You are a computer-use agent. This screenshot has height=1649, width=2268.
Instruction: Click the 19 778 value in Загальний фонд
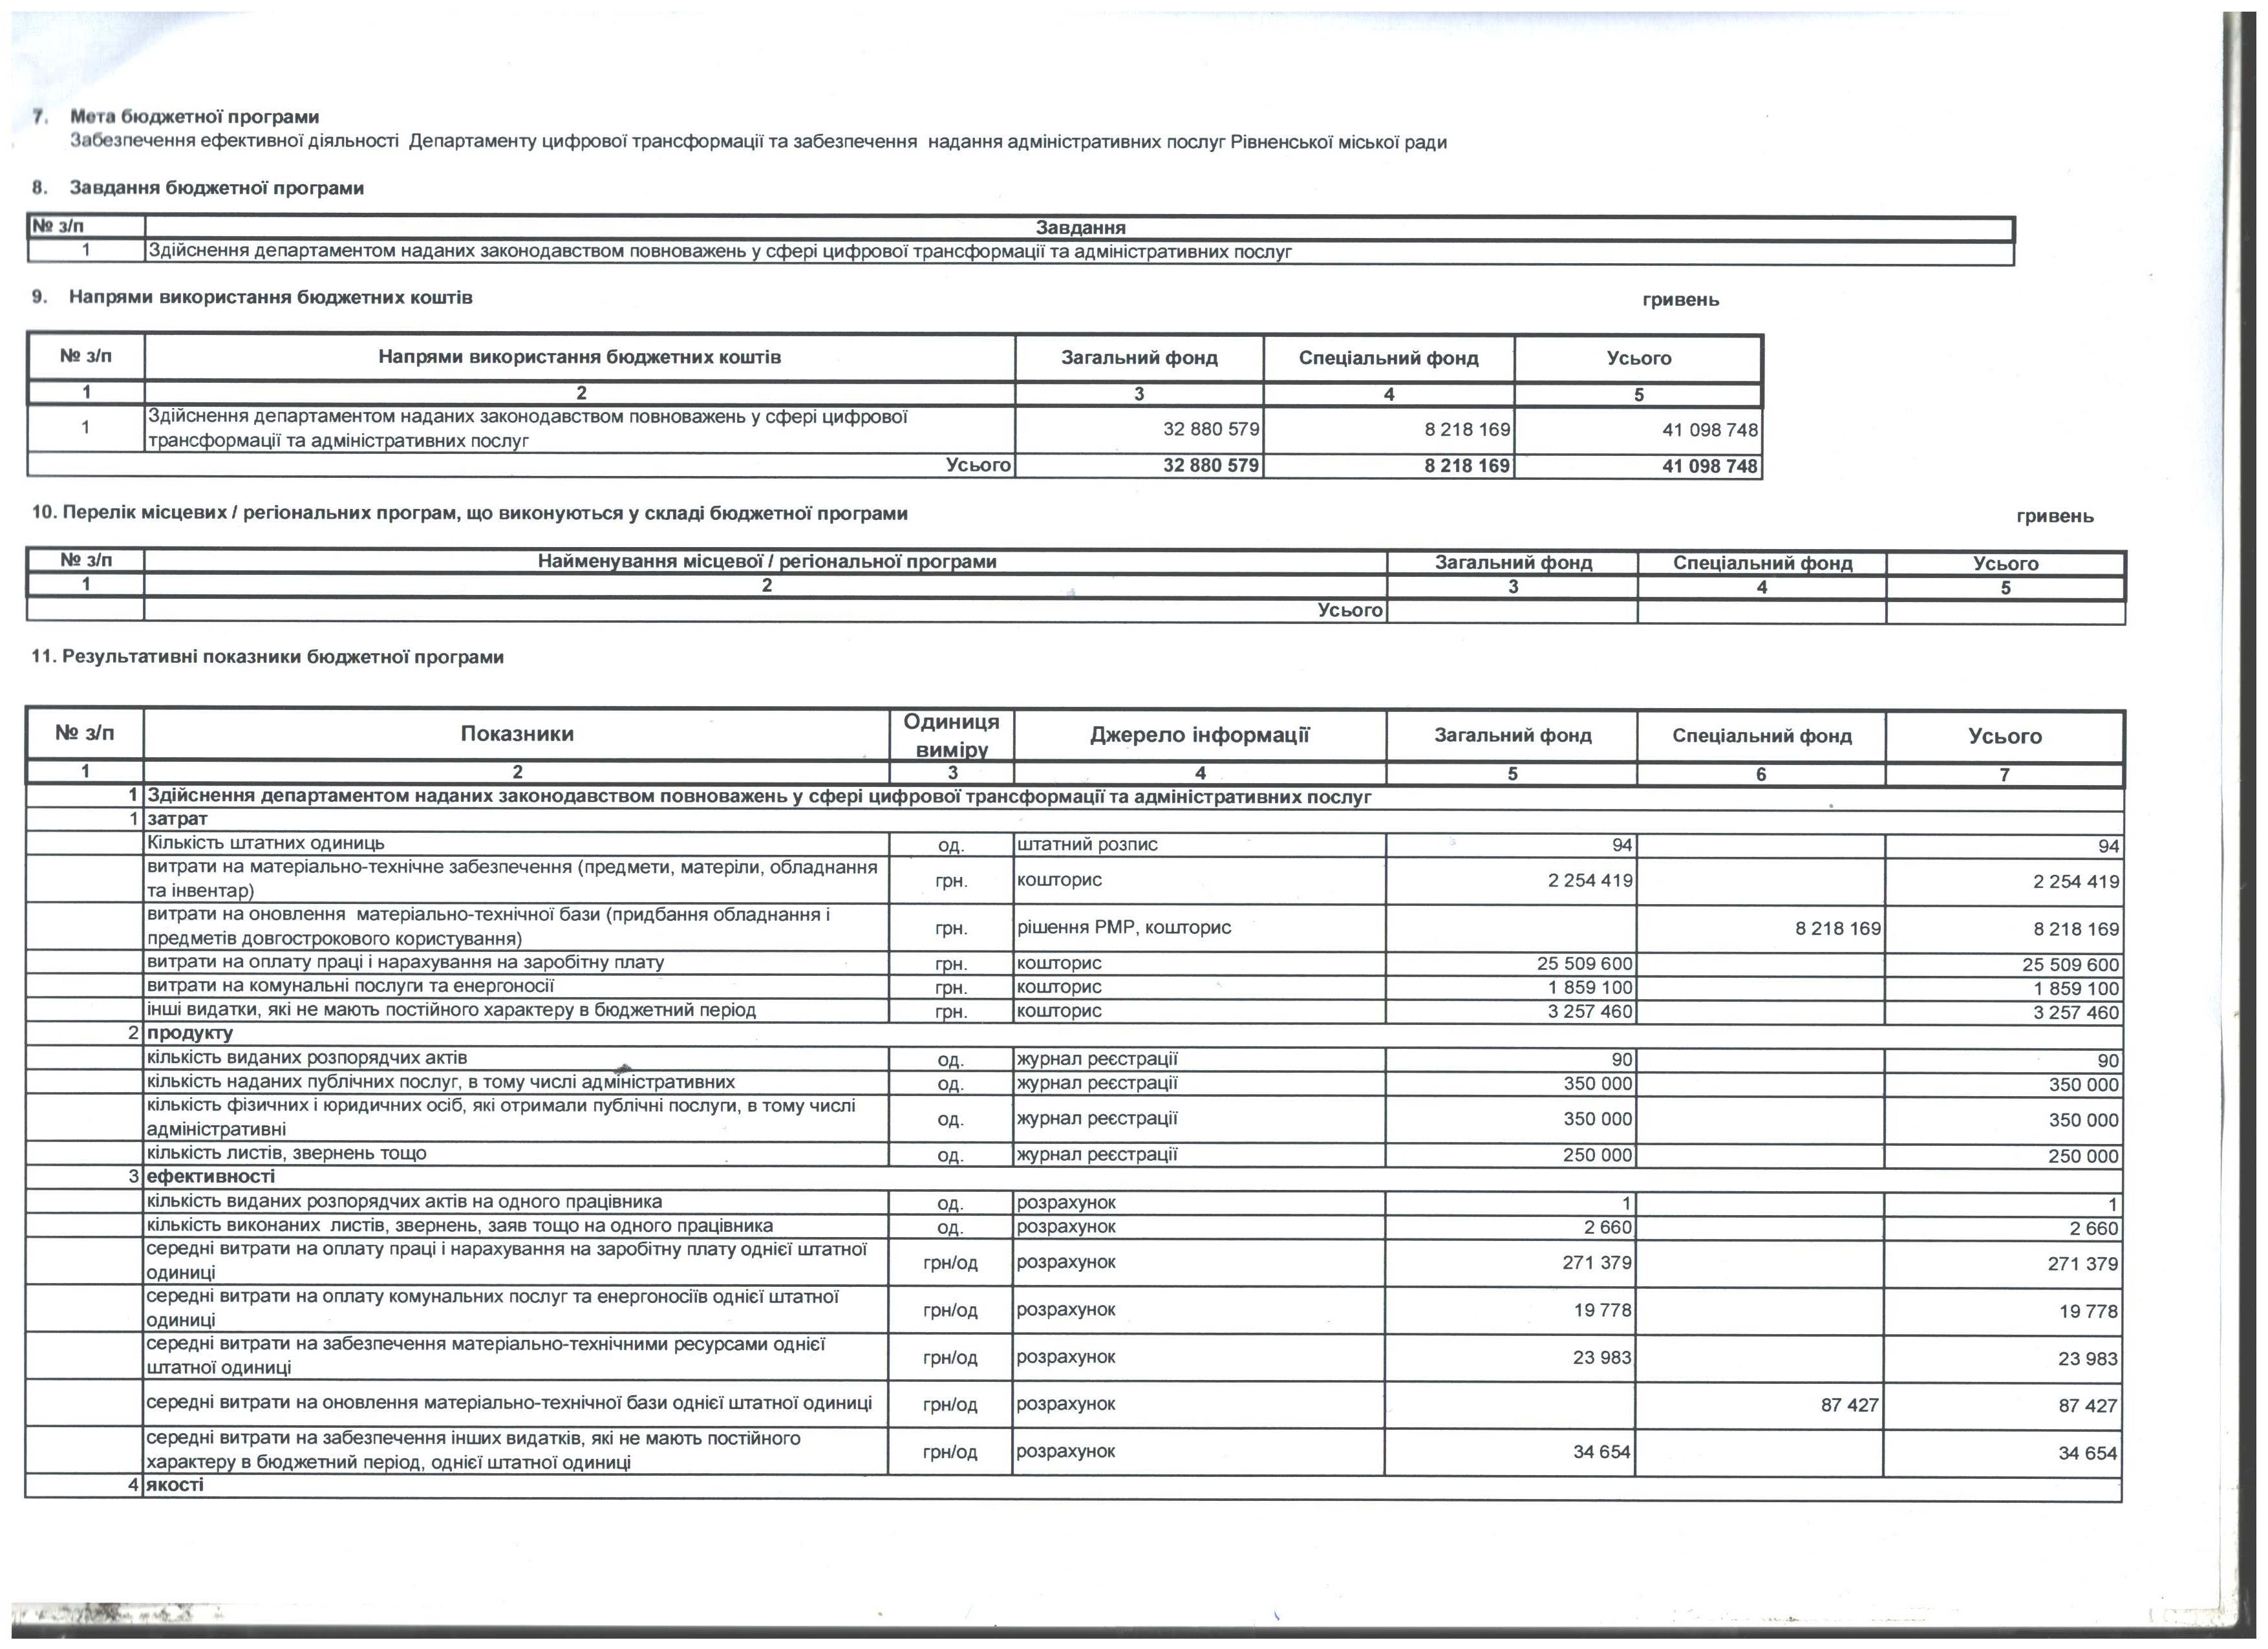(x=1602, y=1310)
